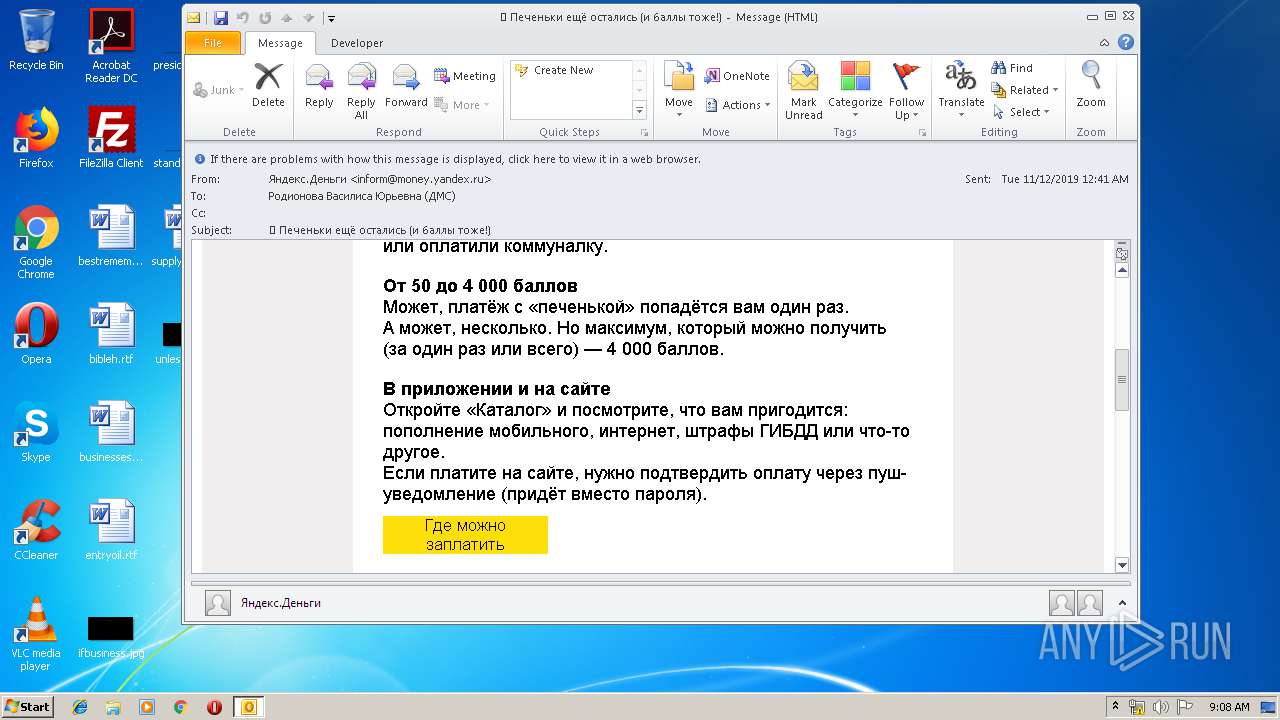The image size is (1280, 720).
Task: Open the Translate tool
Action: click(x=961, y=91)
